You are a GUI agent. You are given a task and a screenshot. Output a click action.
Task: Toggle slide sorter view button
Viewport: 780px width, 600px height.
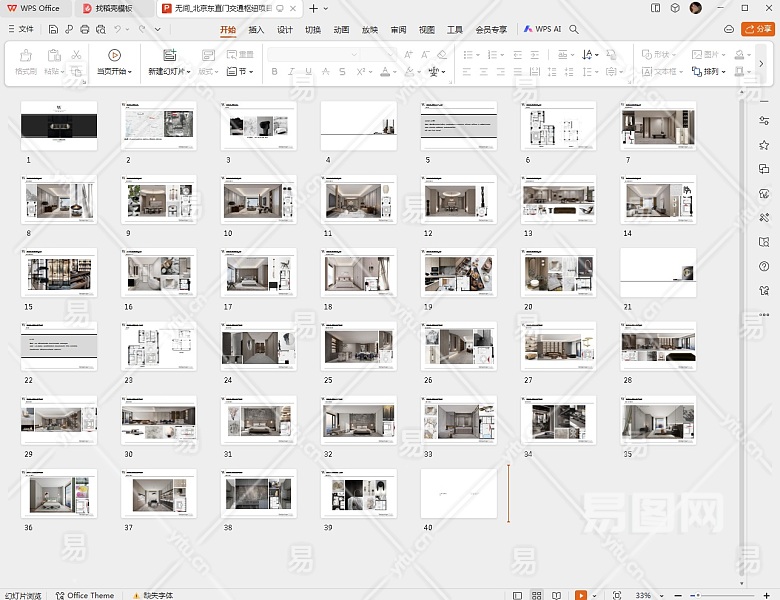537,594
